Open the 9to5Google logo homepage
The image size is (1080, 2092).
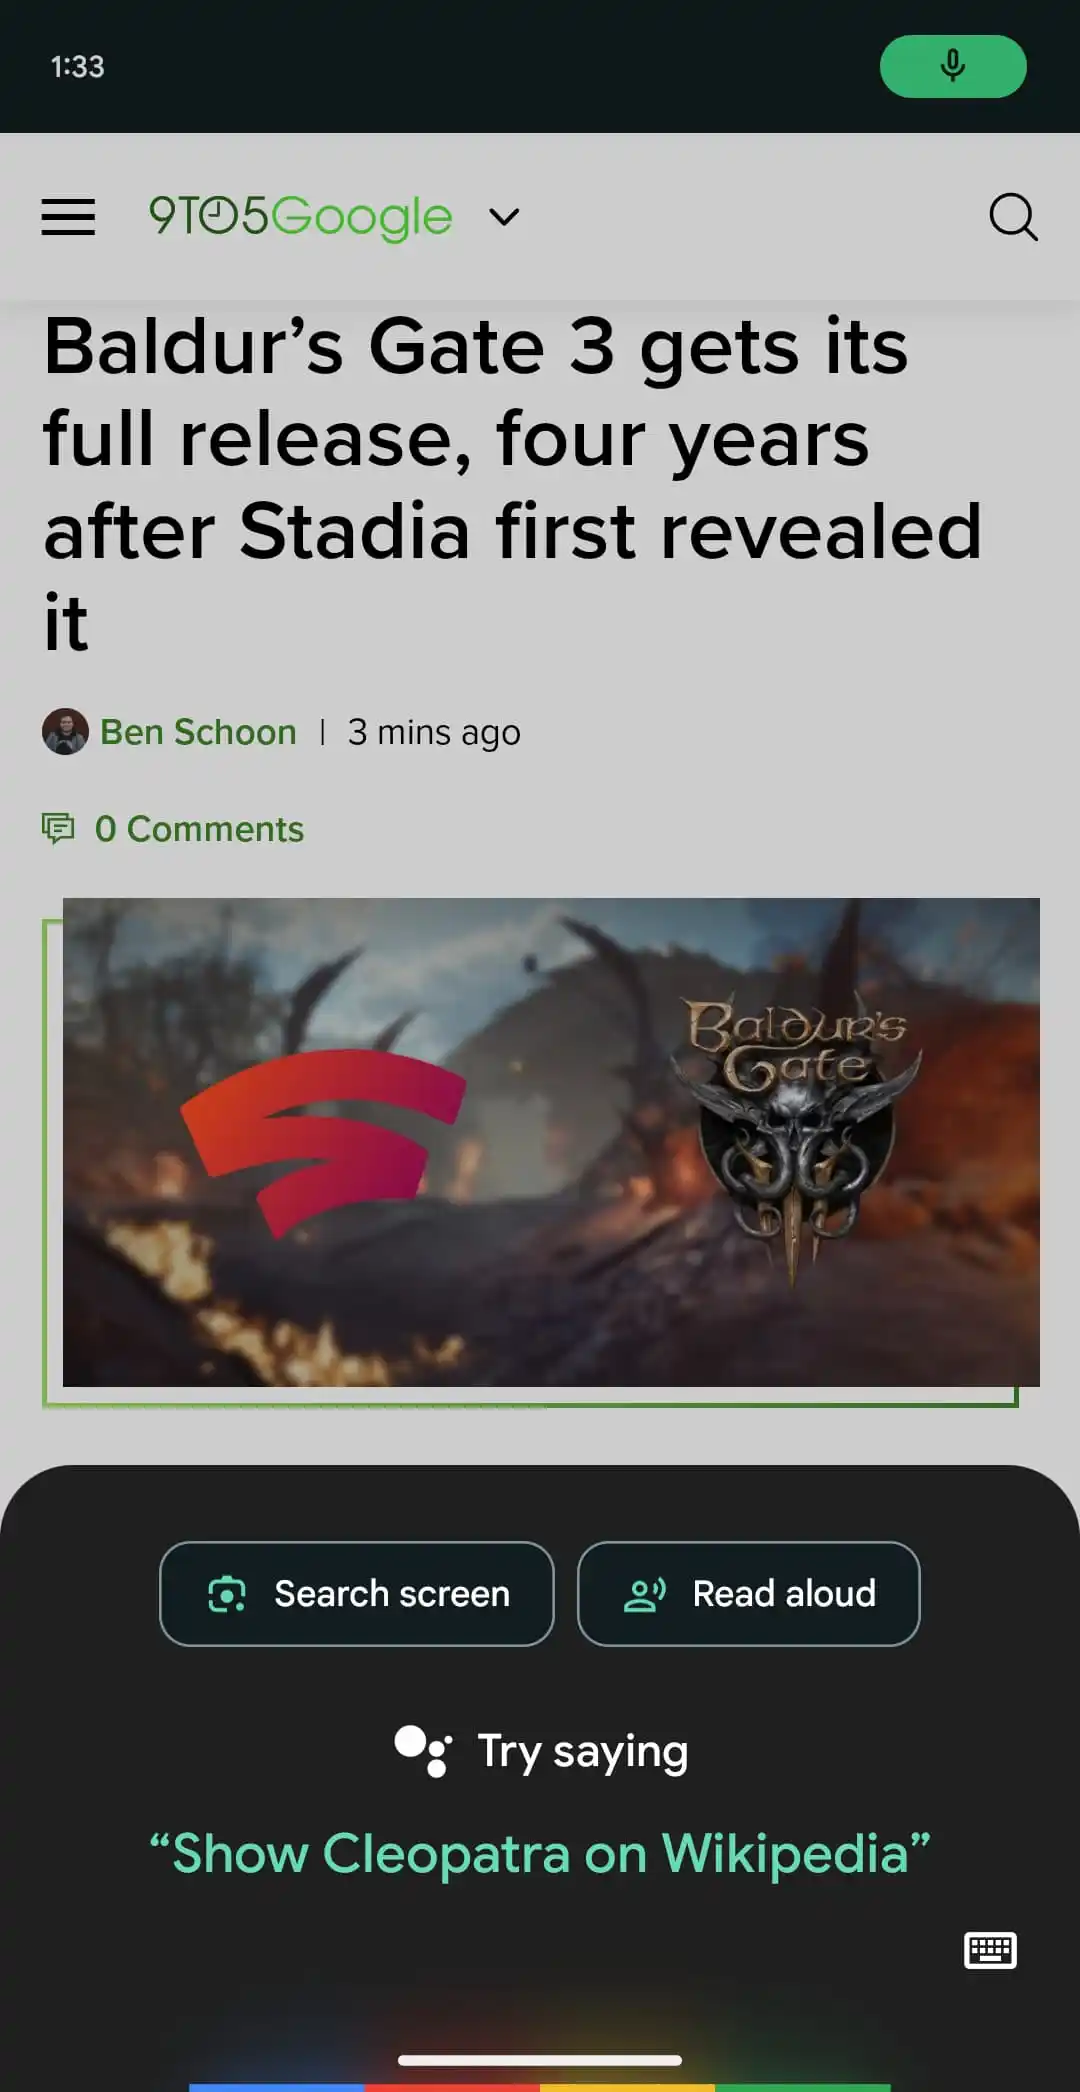point(300,216)
